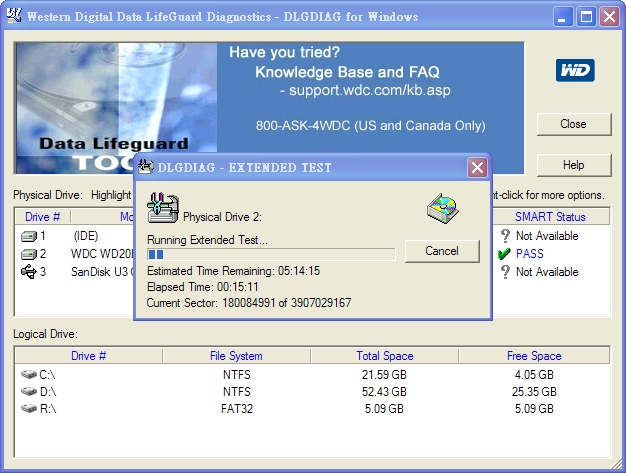This screenshot has width=626, height=473.
Task: Sort by the SMART Status column header
Action: click(550, 217)
